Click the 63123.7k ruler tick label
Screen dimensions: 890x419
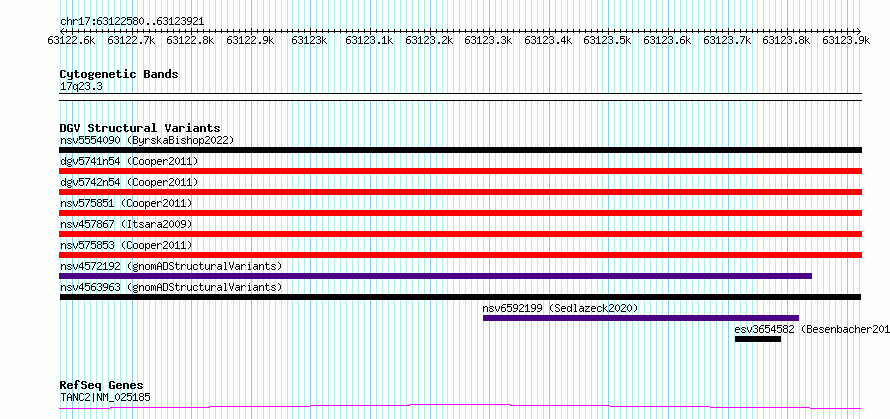727,40
